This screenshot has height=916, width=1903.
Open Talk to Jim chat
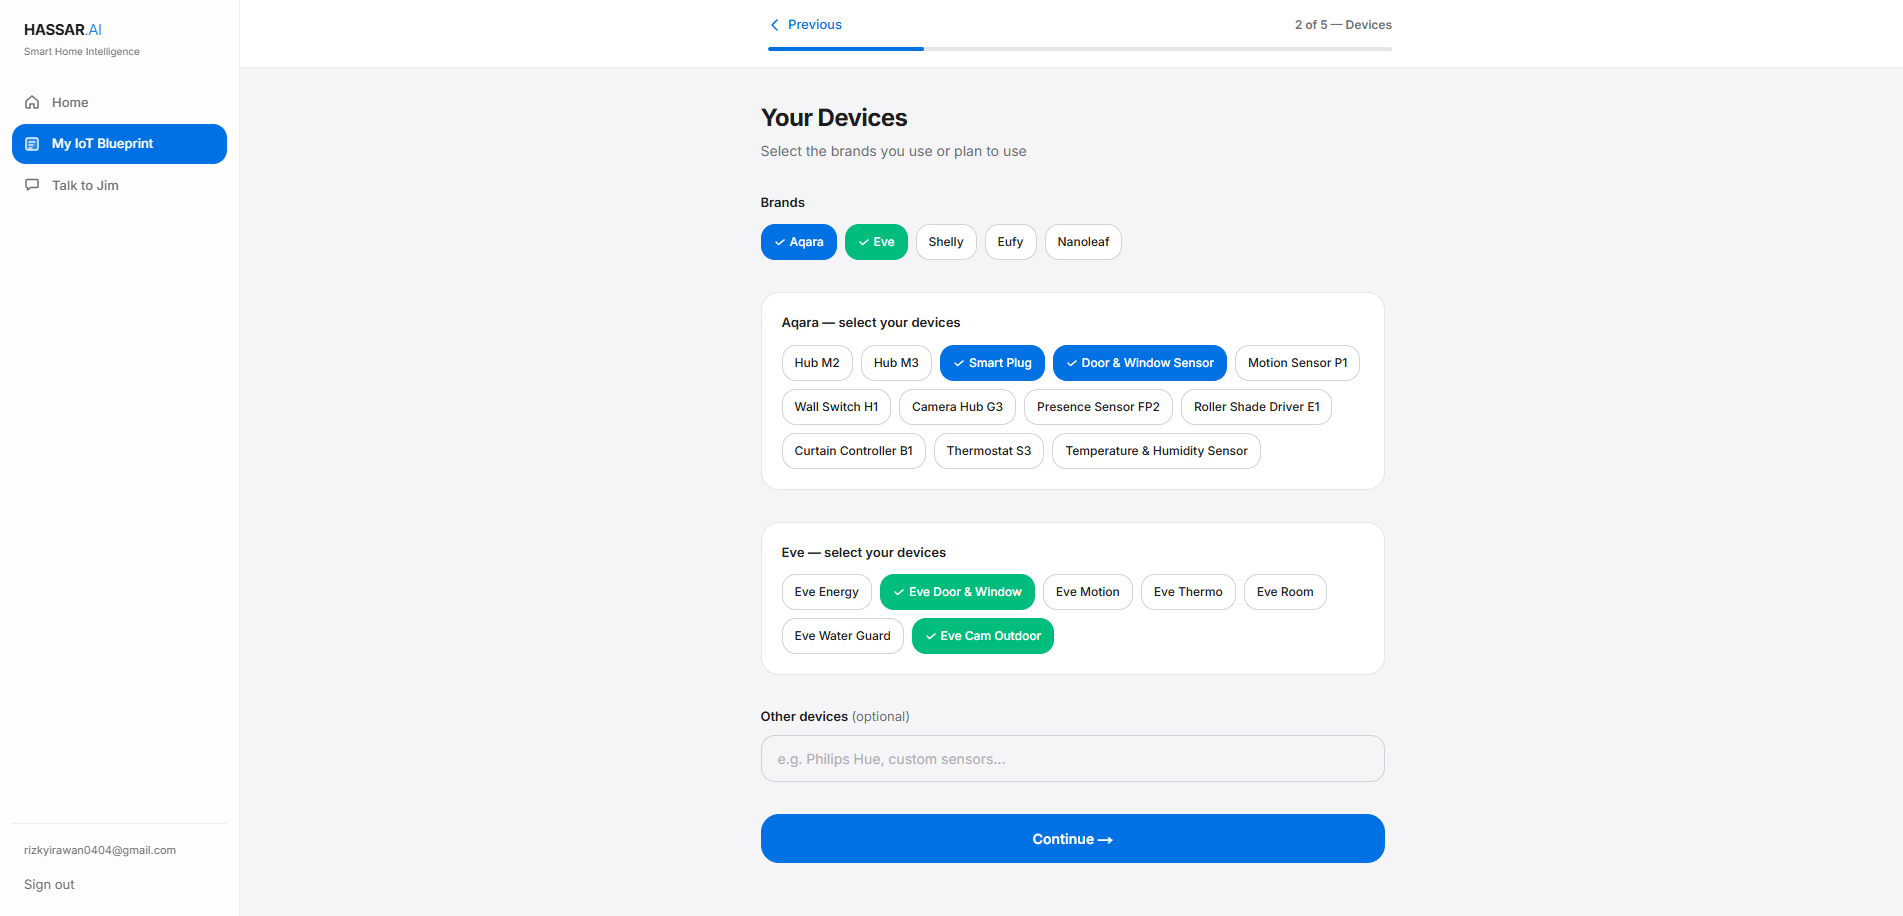pos(119,185)
